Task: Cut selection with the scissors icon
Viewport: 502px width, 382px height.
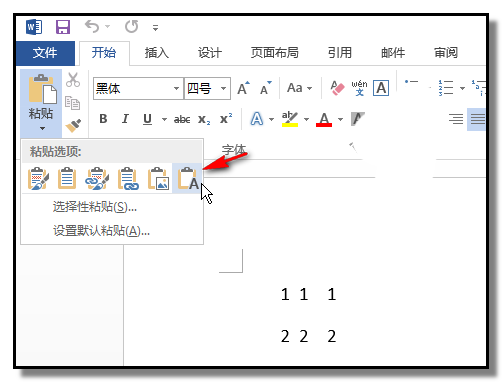Action: pyautogui.click(x=73, y=80)
